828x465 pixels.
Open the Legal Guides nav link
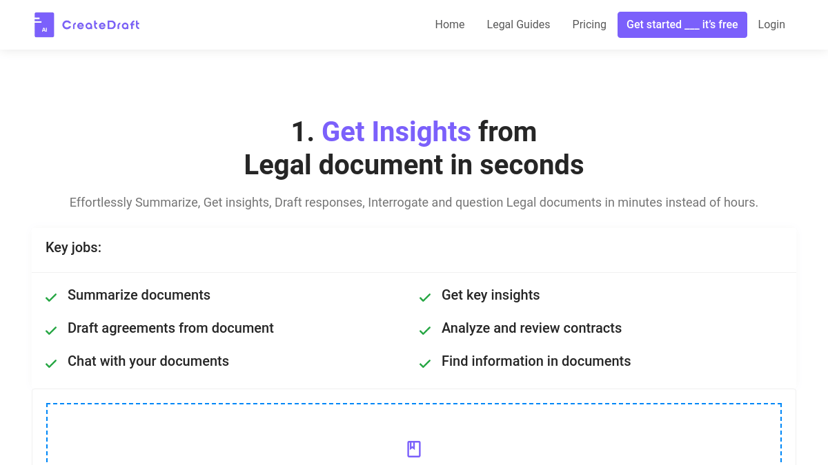click(518, 24)
